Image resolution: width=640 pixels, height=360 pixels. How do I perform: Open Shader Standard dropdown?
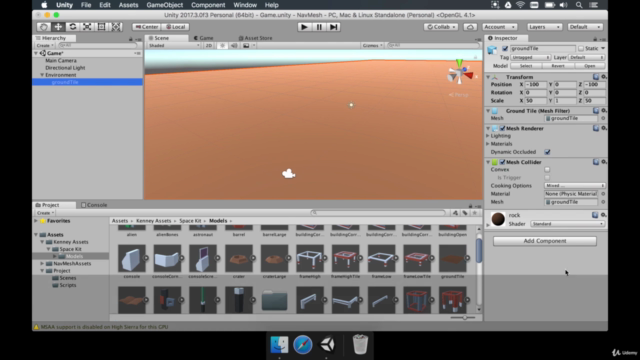(567, 224)
